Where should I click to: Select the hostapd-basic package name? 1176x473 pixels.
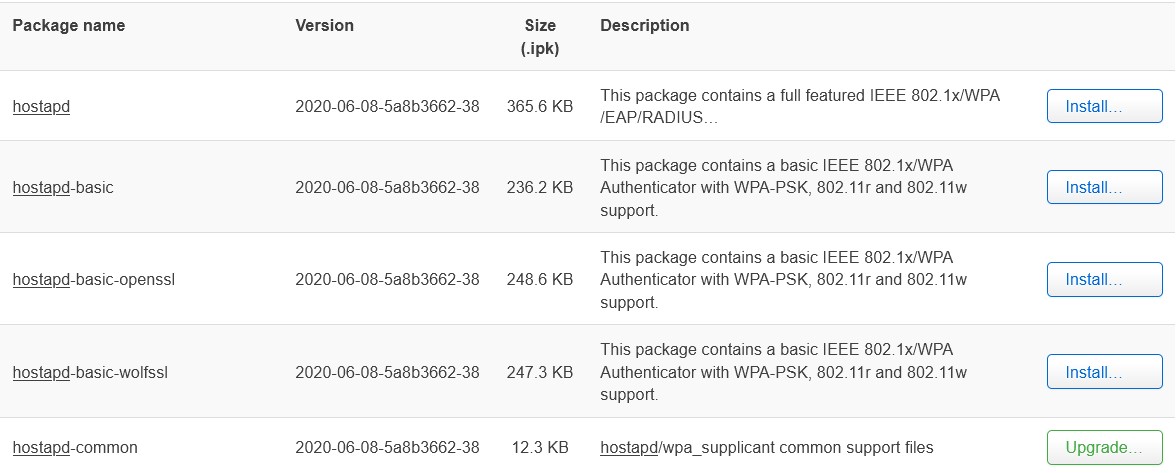(63, 187)
